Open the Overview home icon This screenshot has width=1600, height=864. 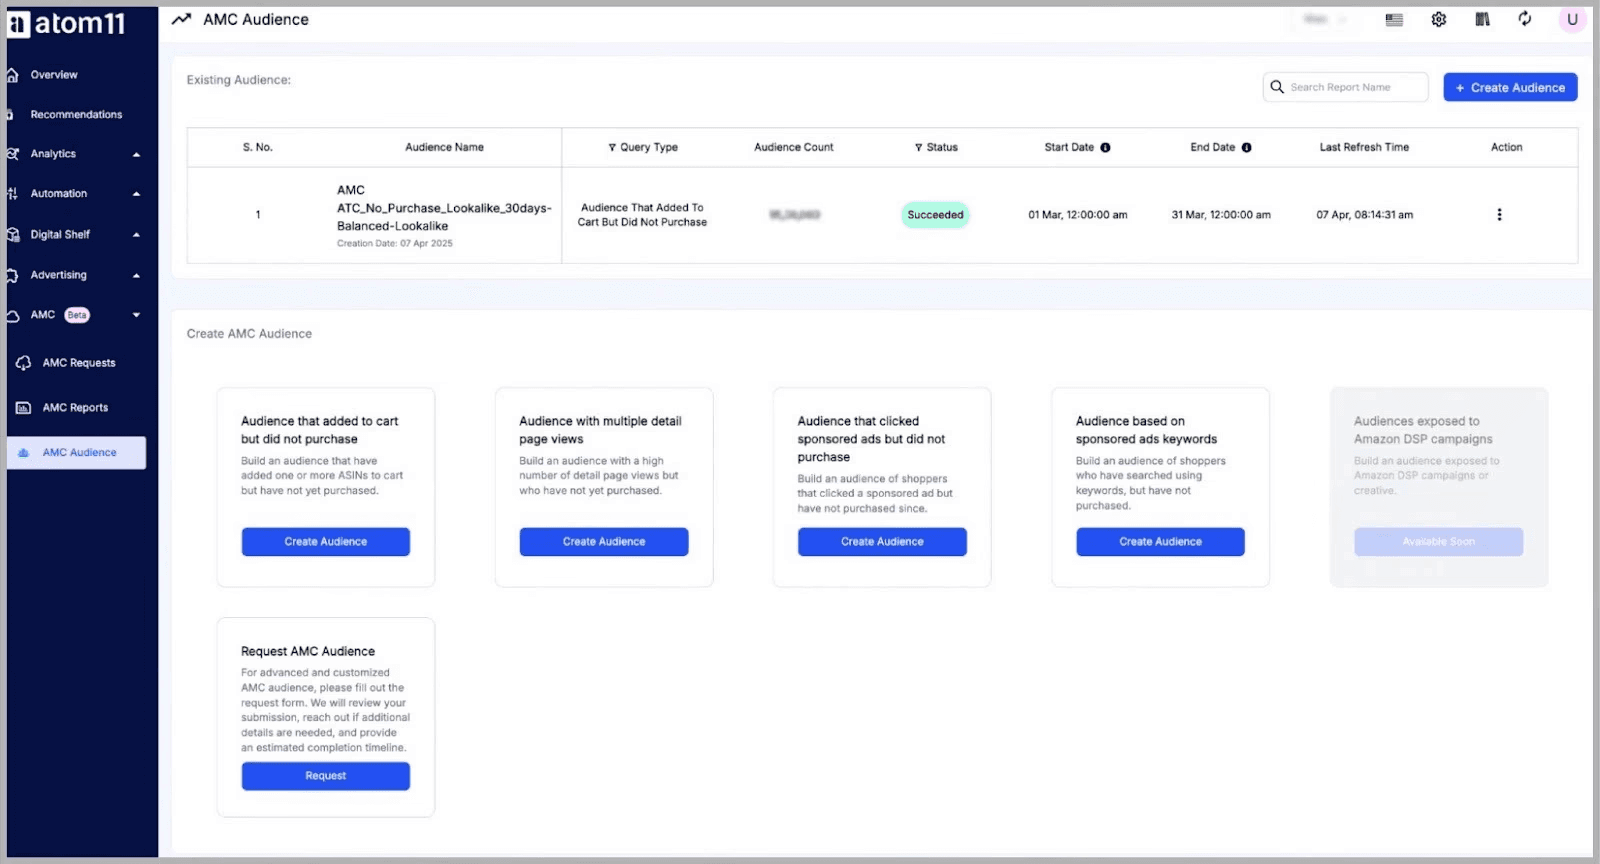[12, 75]
